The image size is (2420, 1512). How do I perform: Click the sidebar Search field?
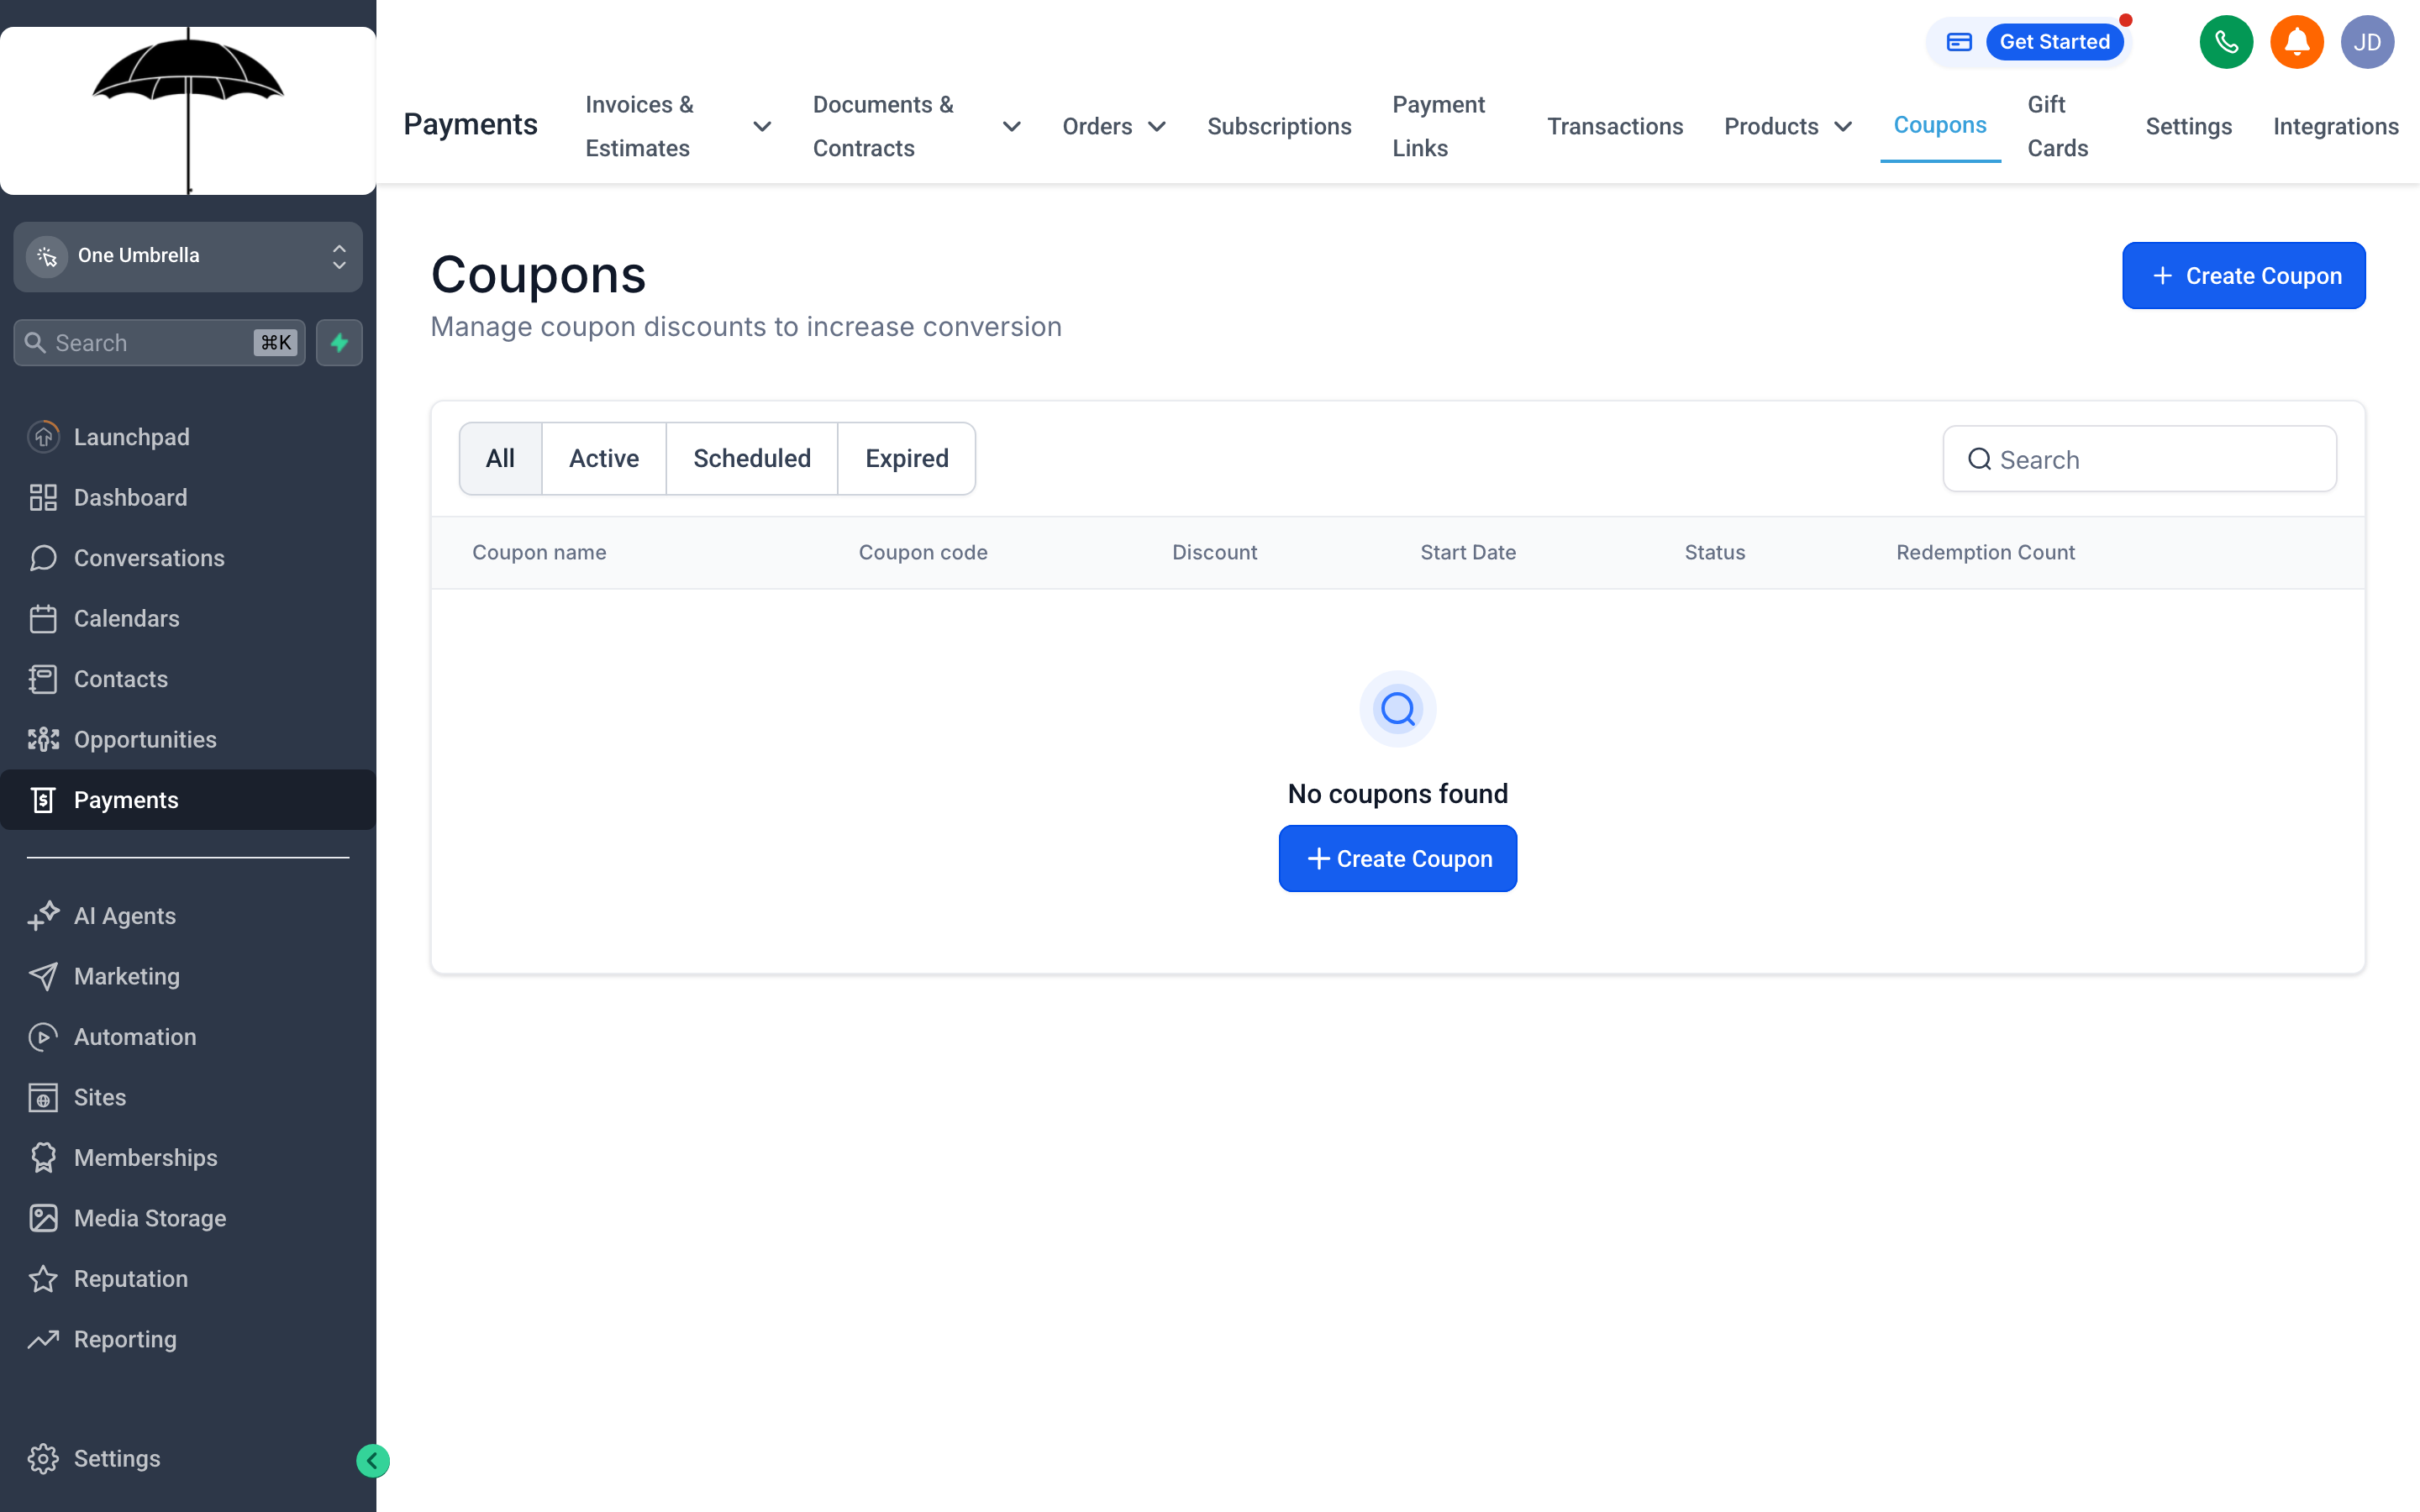(159, 343)
